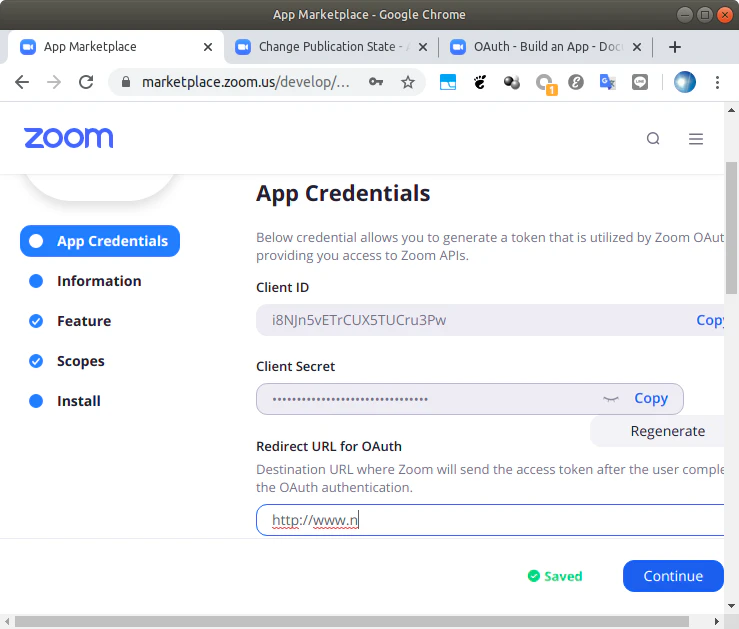
Task: Open the blue window-shaped extension icon
Action: pyautogui.click(x=448, y=82)
